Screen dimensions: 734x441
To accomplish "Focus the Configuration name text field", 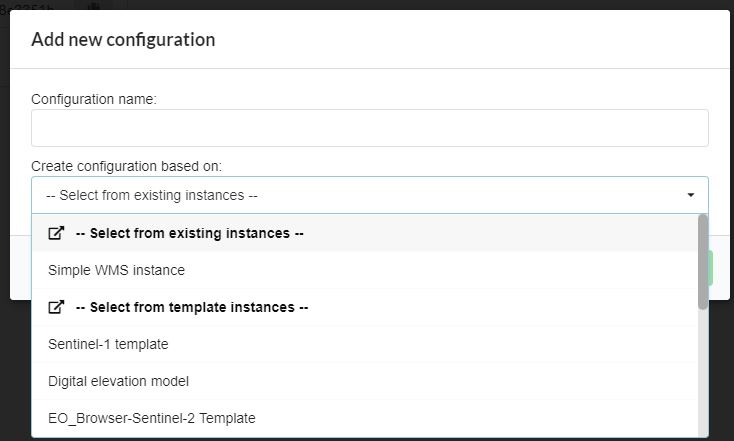I will click(370, 128).
